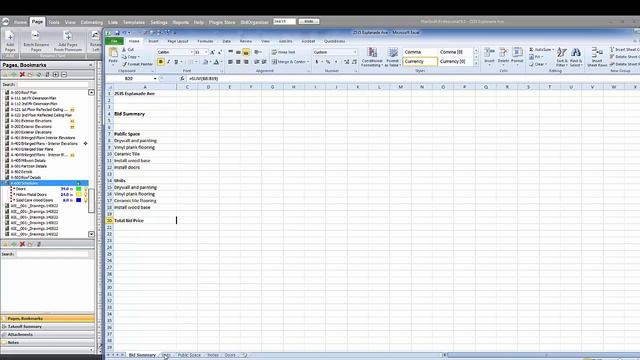
Task: Click Decrease Font Size icon
Action: (x=220, y=52)
